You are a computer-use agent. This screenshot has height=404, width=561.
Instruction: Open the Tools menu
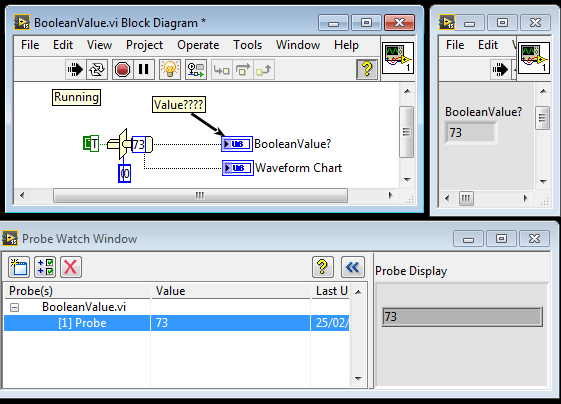(x=248, y=45)
